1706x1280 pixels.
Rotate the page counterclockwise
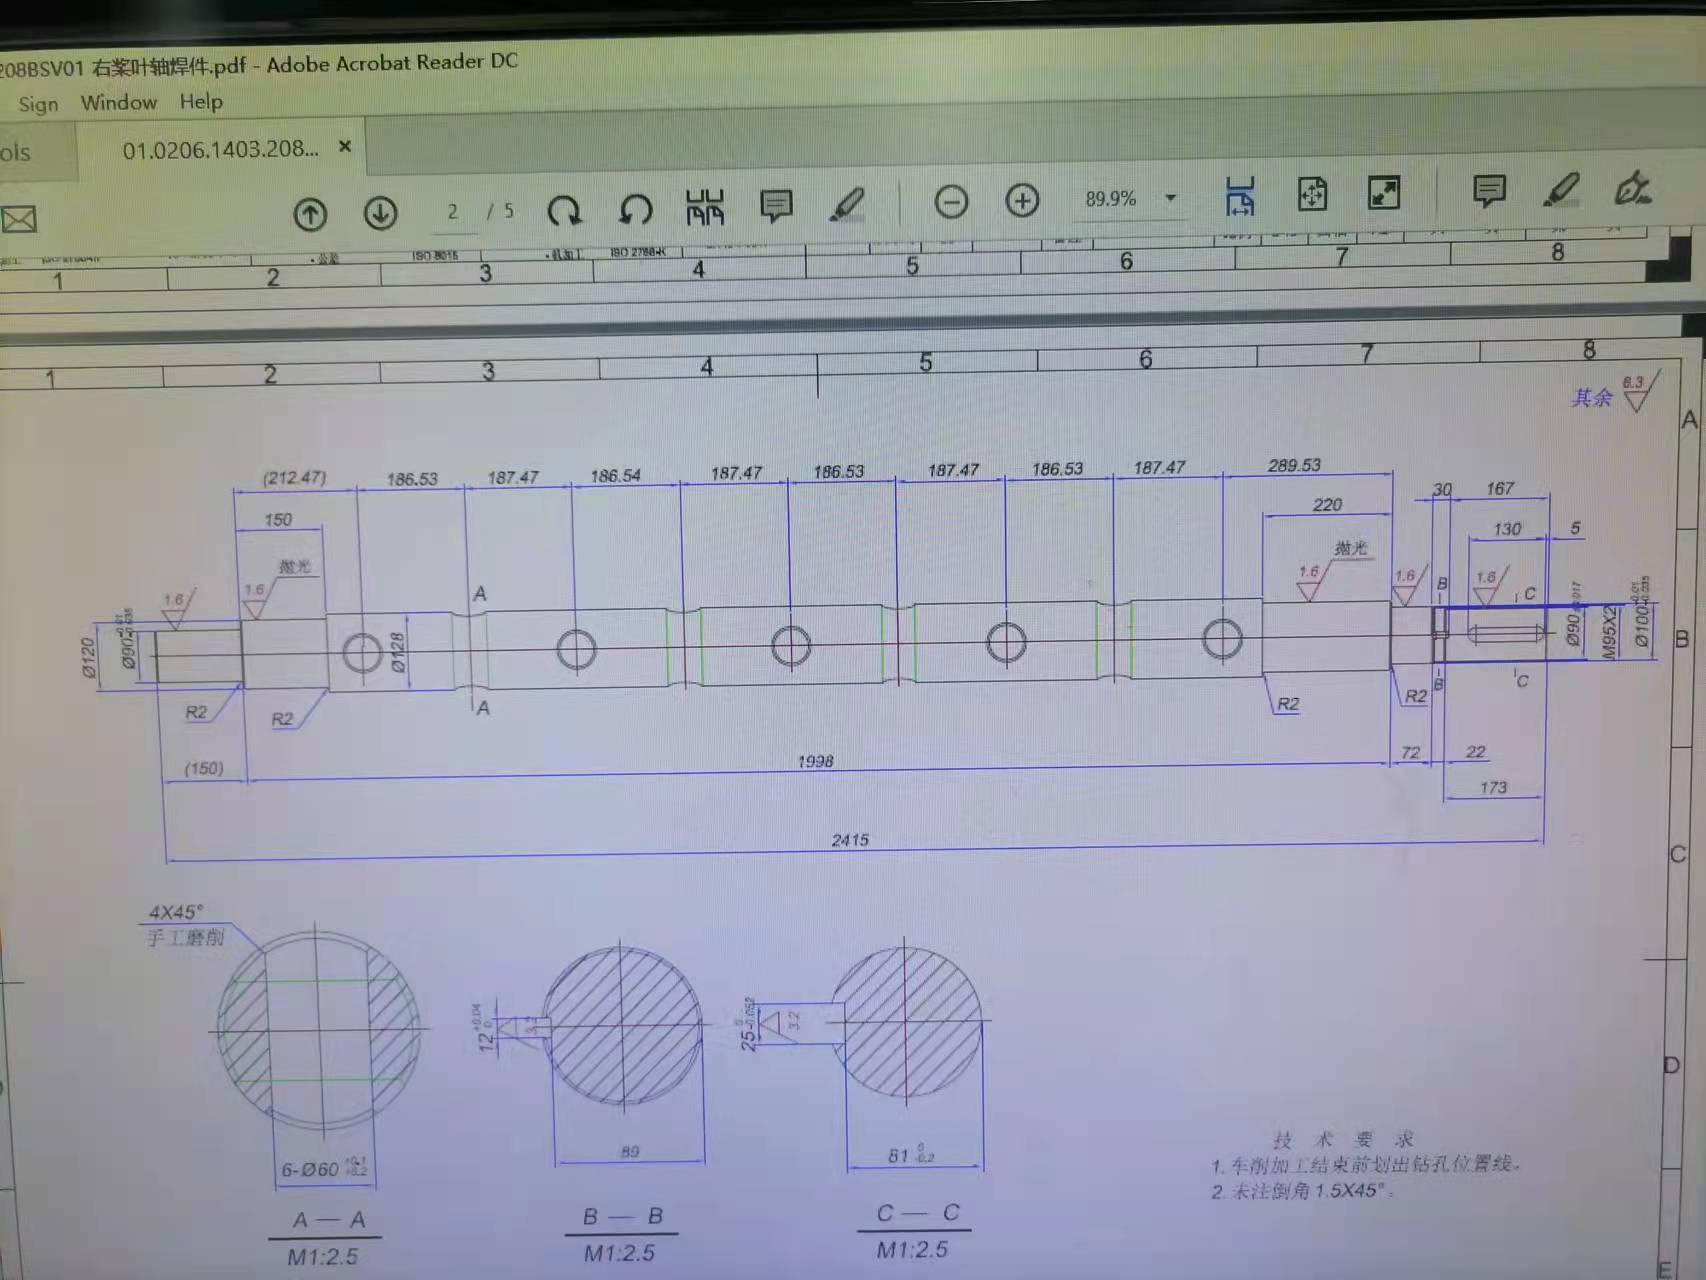click(x=635, y=209)
